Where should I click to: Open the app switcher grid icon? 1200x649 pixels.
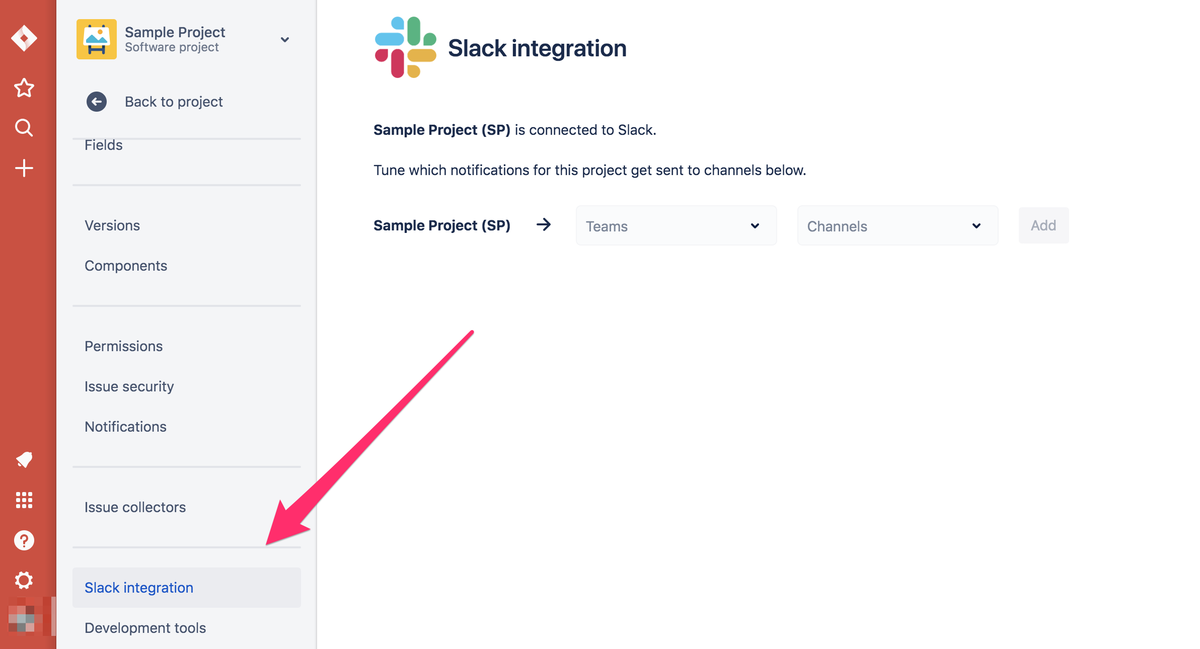pyautogui.click(x=24, y=500)
